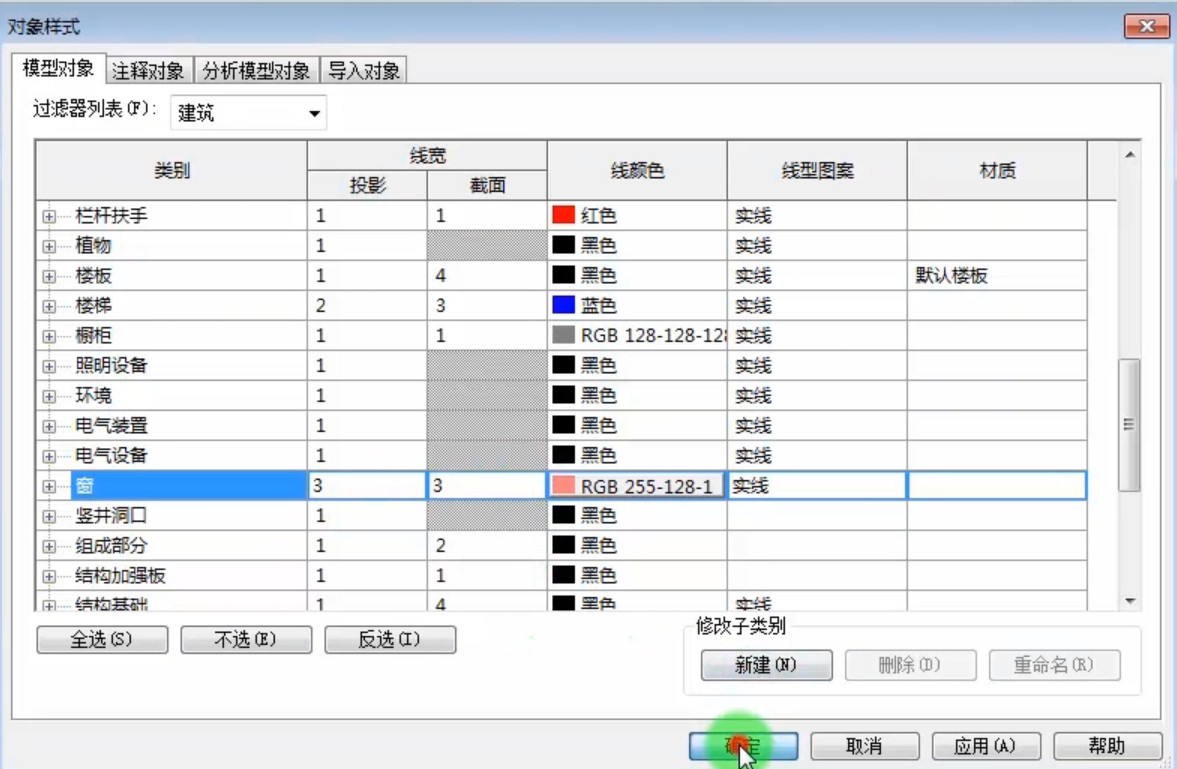Create subcategory with 新建 (N)

coord(766,665)
